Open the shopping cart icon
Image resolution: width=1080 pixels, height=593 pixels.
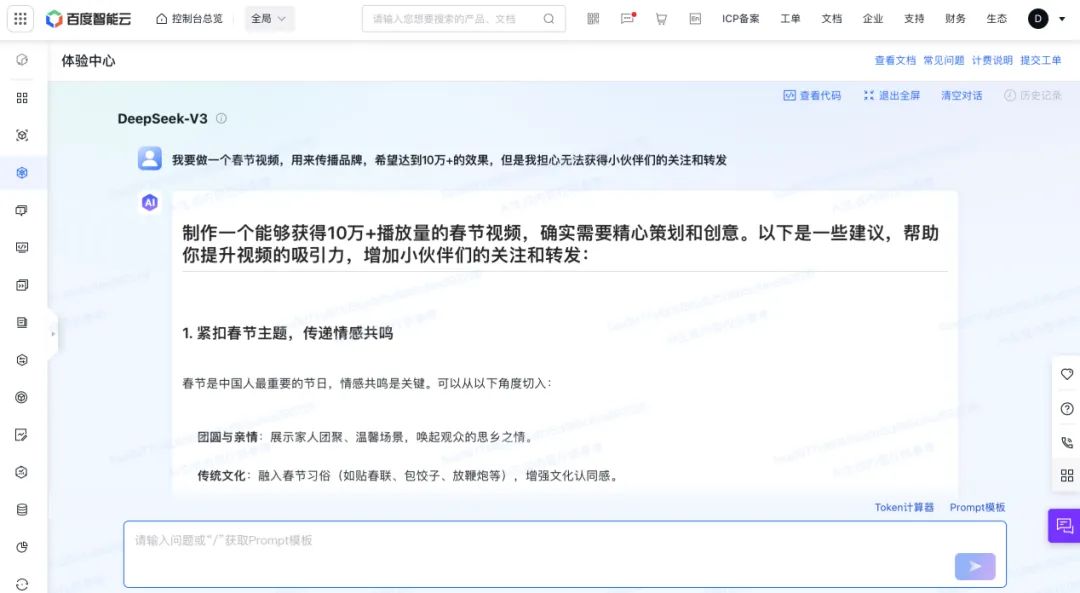tap(661, 19)
